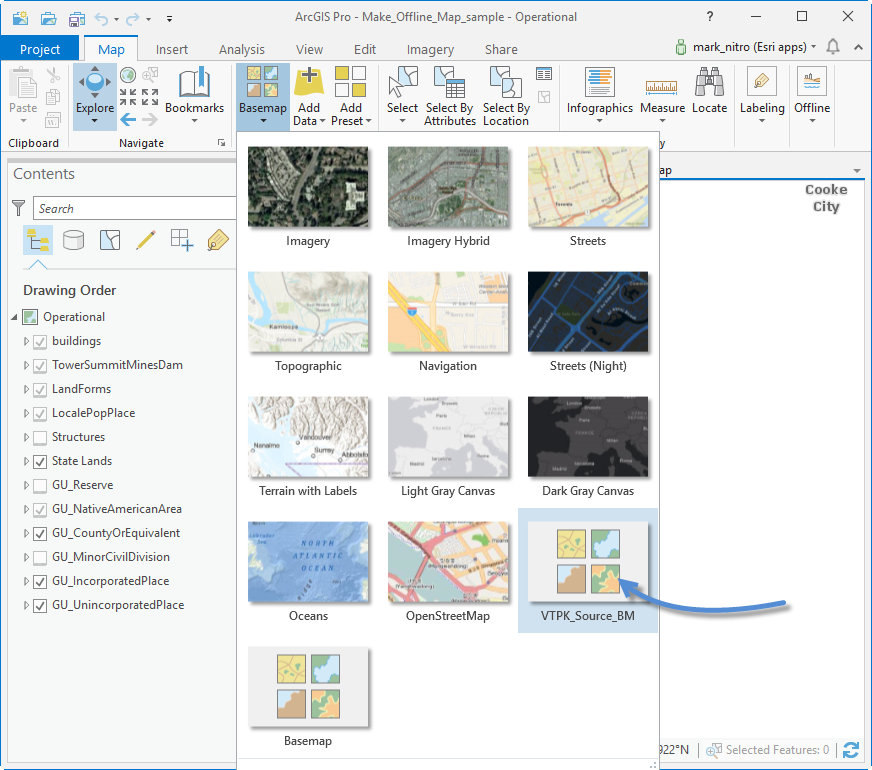
Task: Uncheck GU_CountyOrEquivalent layer
Action: (x=39, y=534)
